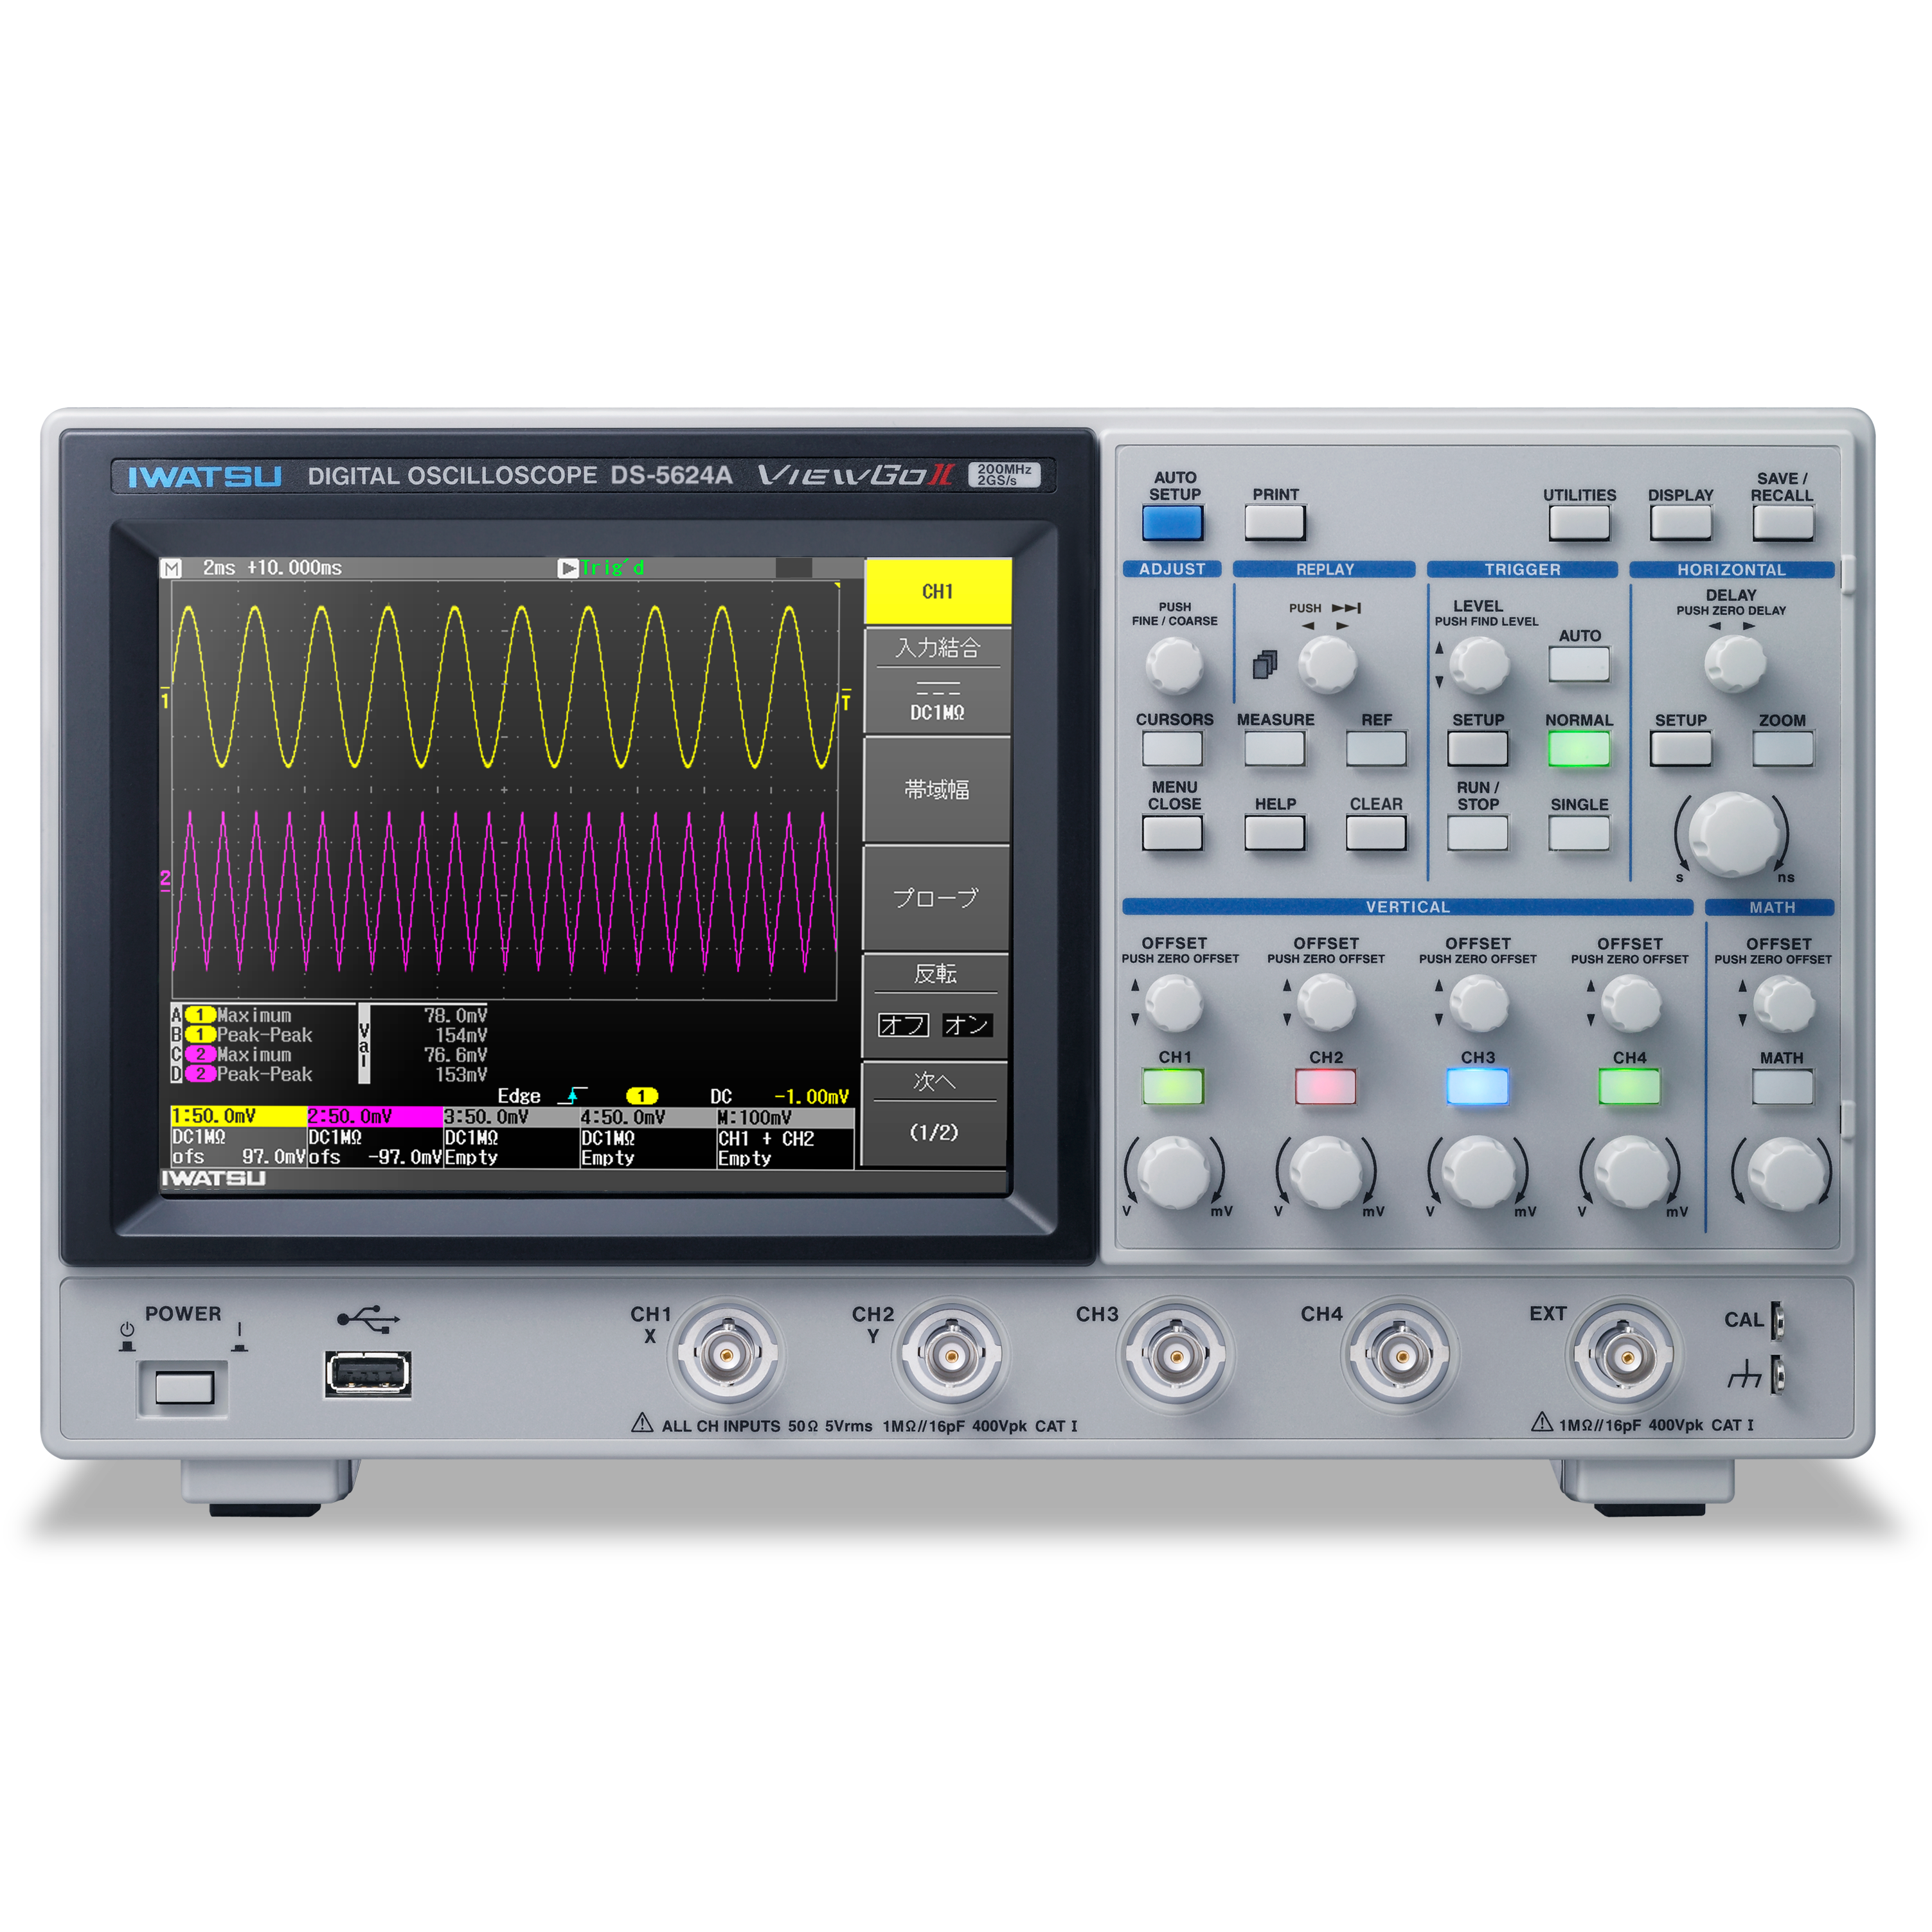This screenshot has width=1932, height=1932.
Task: Push the HELP button
Action: click(x=1275, y=833)
